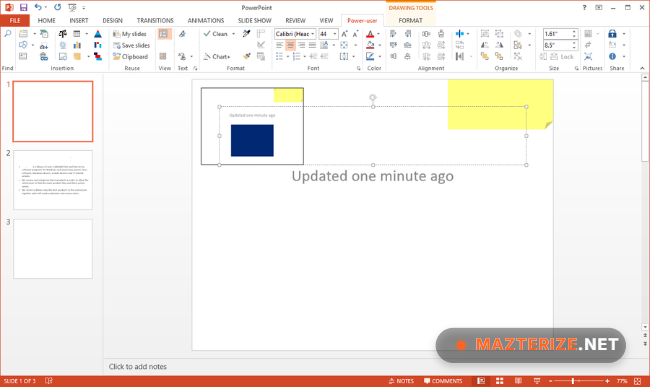Click the Save slides button
Viewport: 650px width, 387px height.
(131, 45)
